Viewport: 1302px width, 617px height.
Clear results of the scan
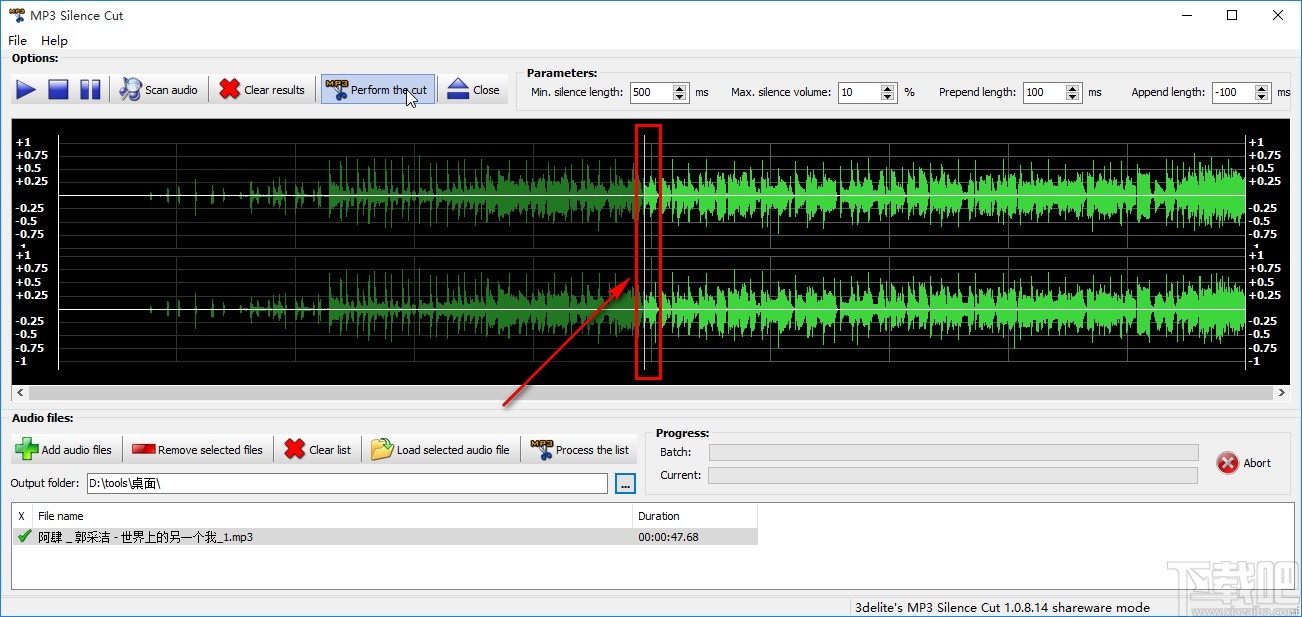[262, 90]
